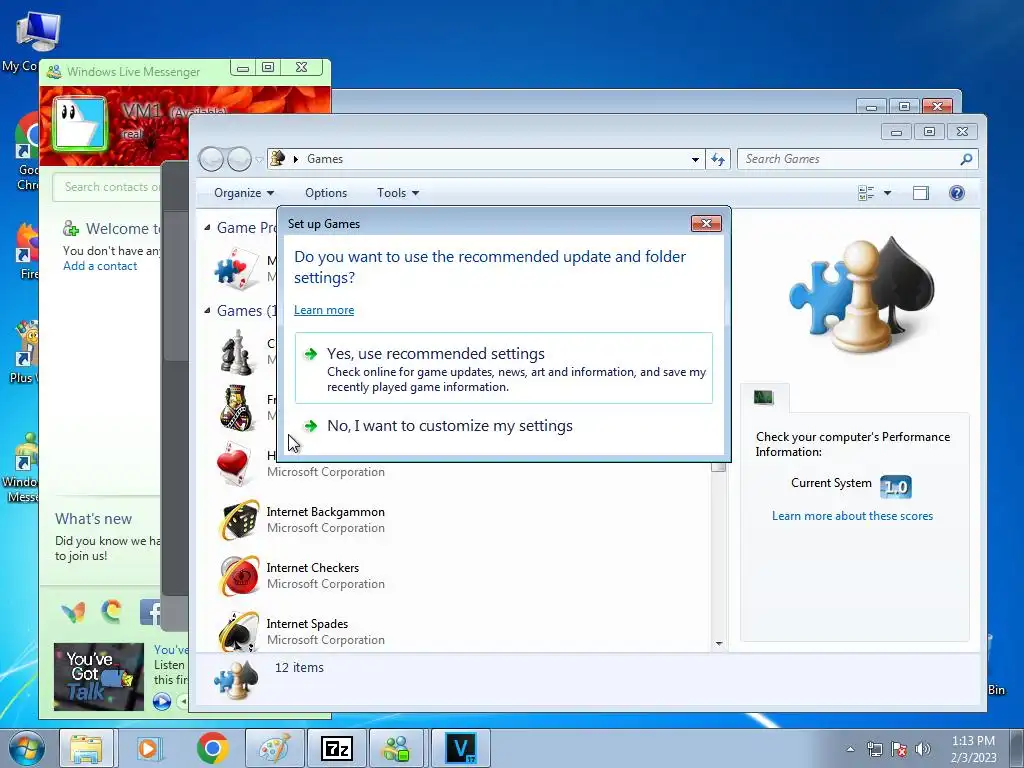Click the Back navigation button
This screenshot has height=768, width=1024.
211,159
